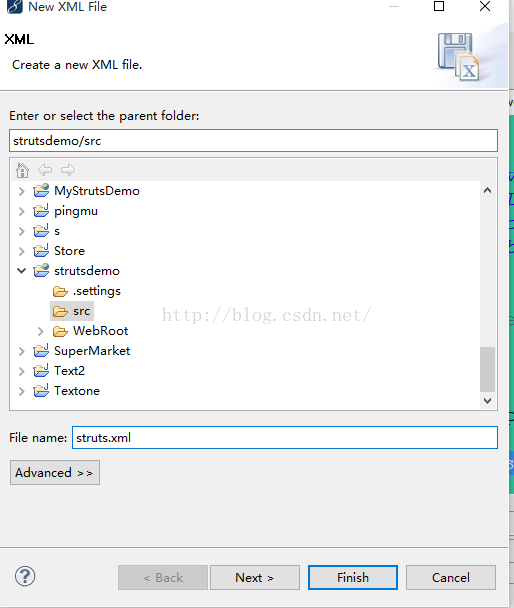Expand the Textone project node
This screenshot has width=514, height=608.
tap(22, 391)
